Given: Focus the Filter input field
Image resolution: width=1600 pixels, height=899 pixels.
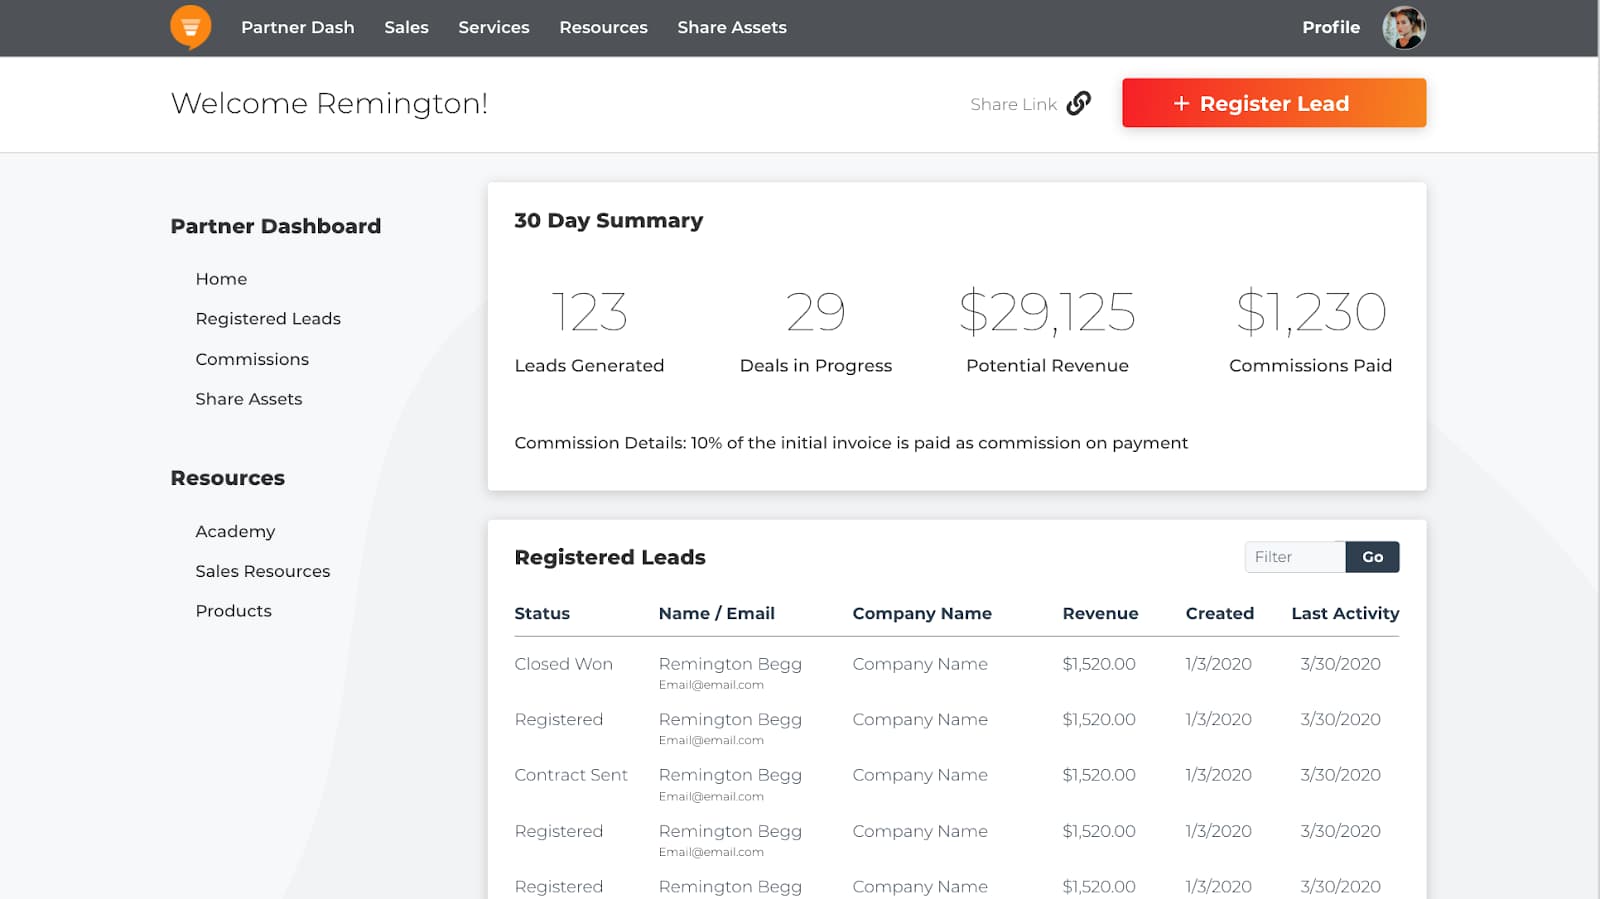Looking at the screenshot, I should point(1294,557).
